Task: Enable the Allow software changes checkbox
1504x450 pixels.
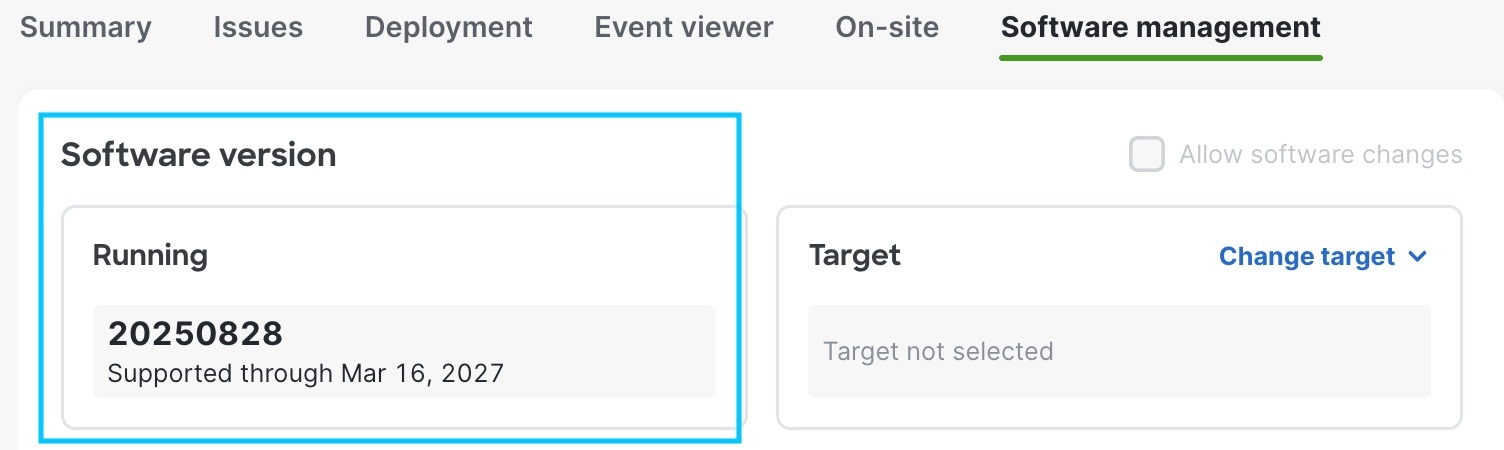Action: [x=1147, y=155]
